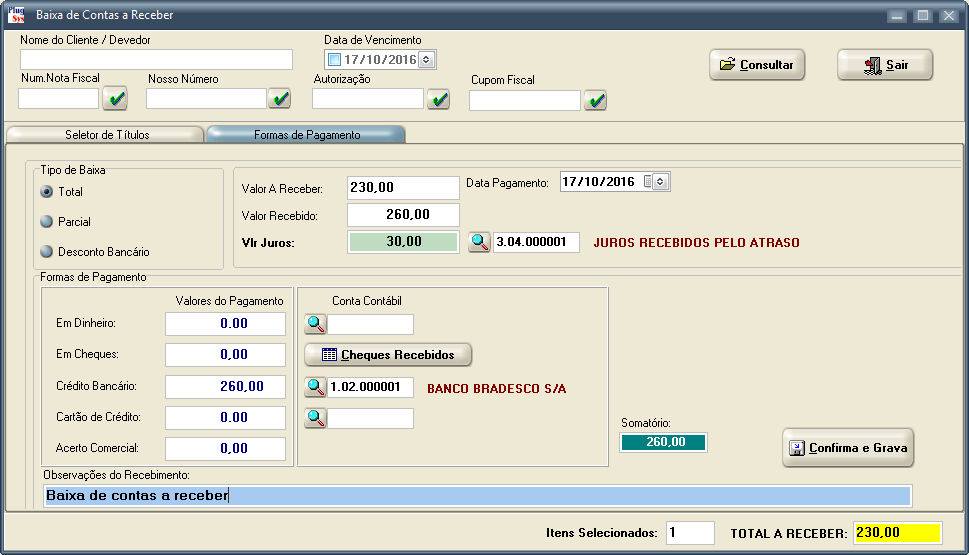The width and height of the screenshot is (969, 555).
Task: Click the Observações do Recebimento text field
Action: [478, 496]
